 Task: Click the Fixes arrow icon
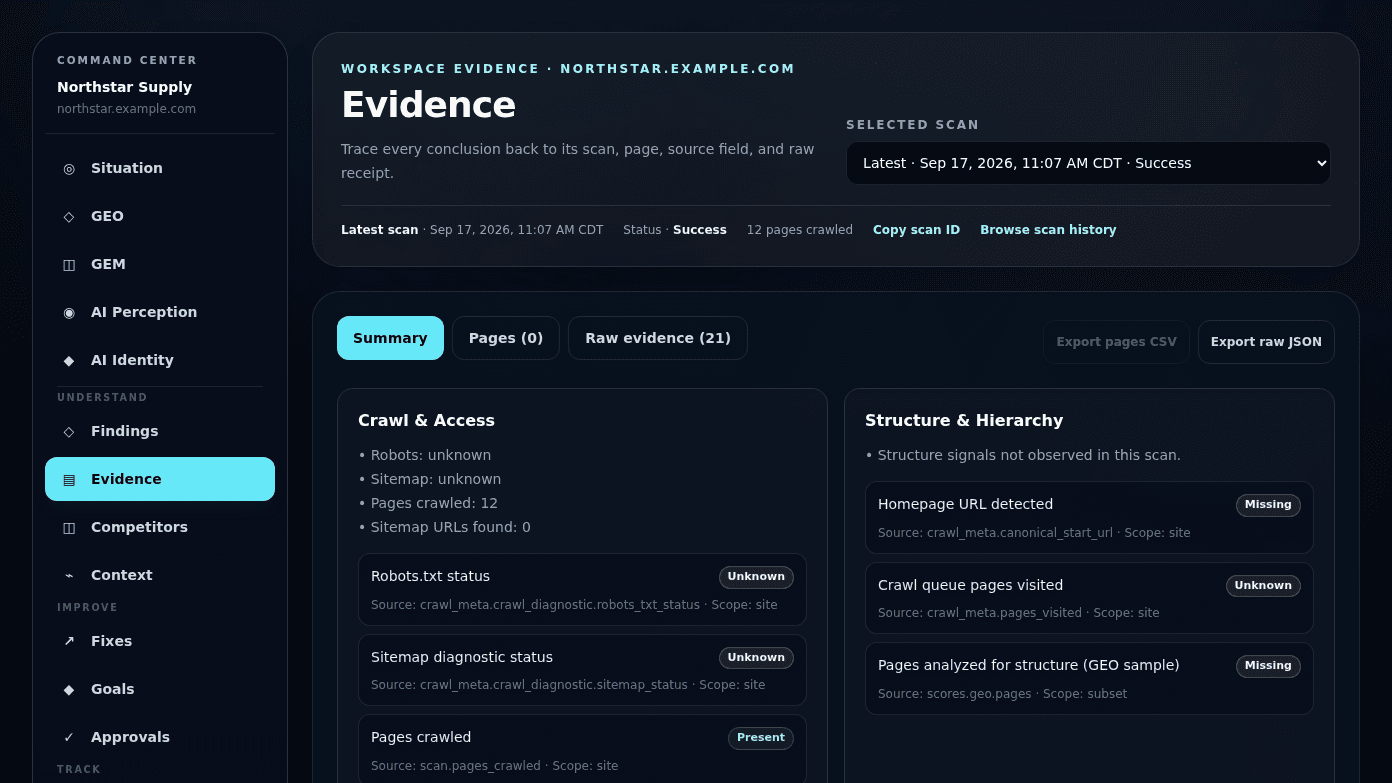pos(69,642)
